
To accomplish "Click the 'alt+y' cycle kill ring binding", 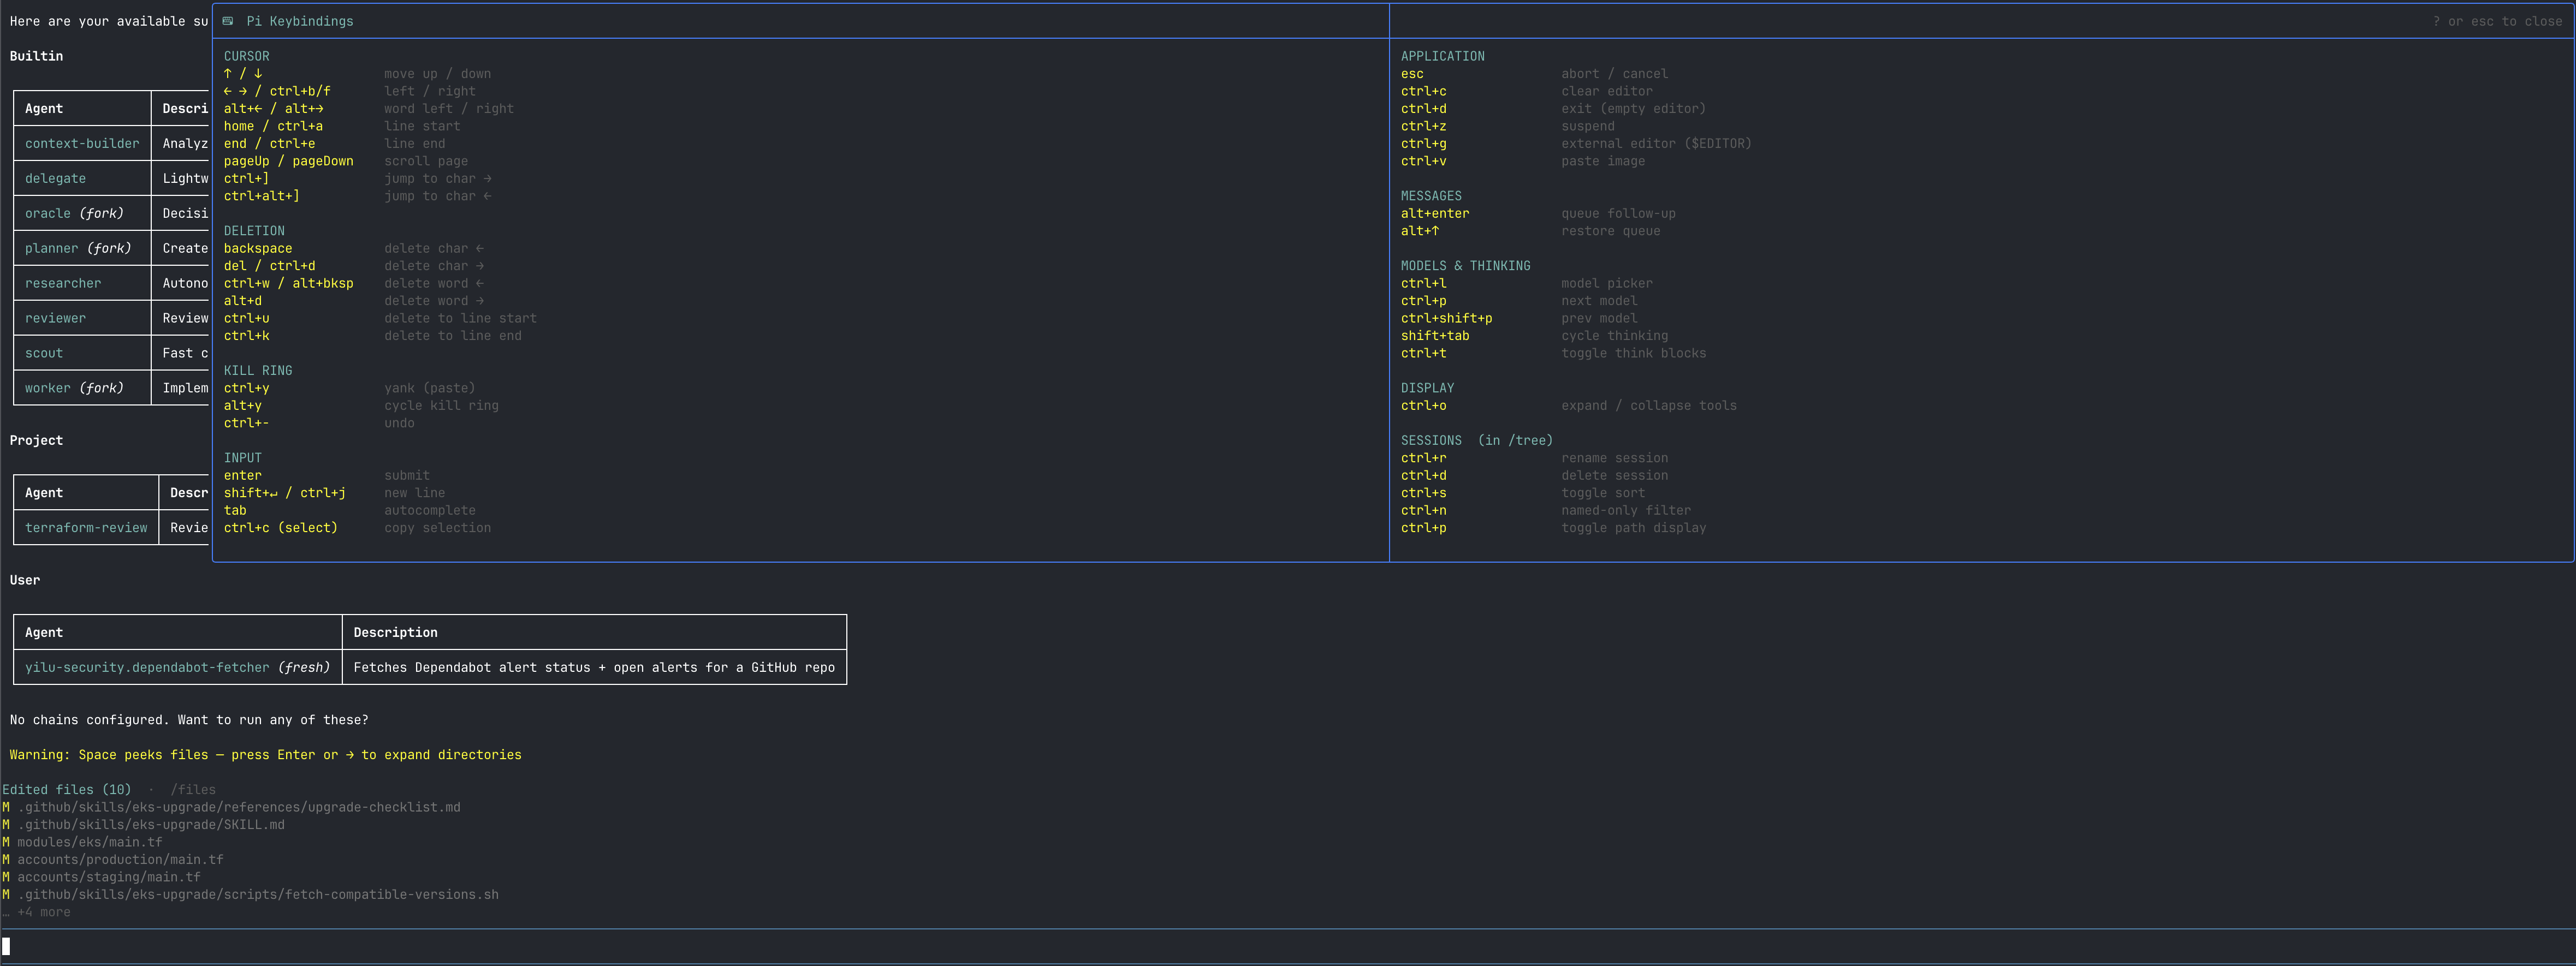I will pos(243,405).
